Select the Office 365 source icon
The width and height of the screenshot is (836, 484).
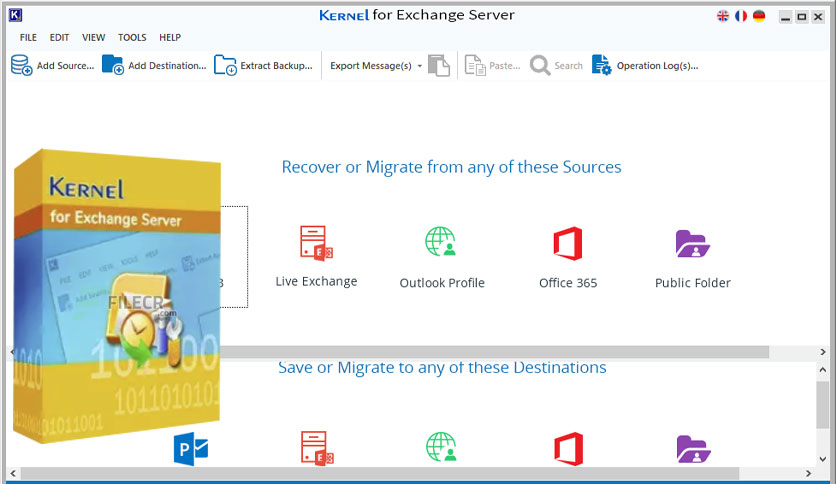[567, 244]
